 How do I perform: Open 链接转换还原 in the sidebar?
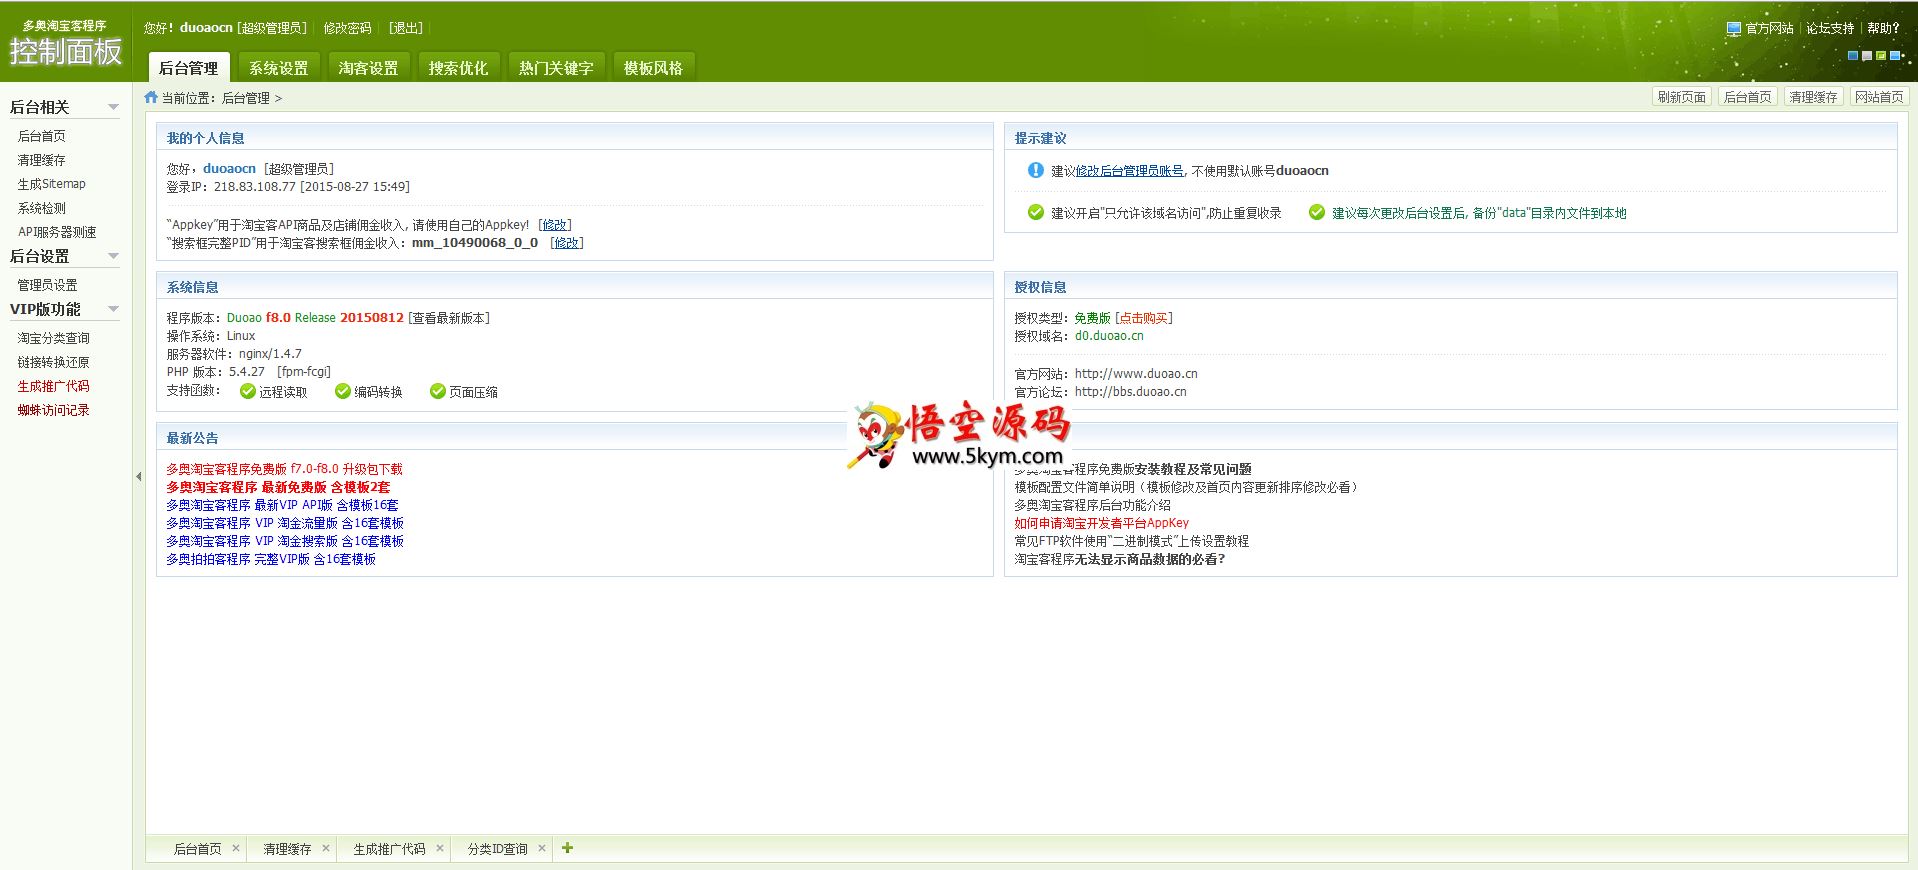[x=54, y=362]
